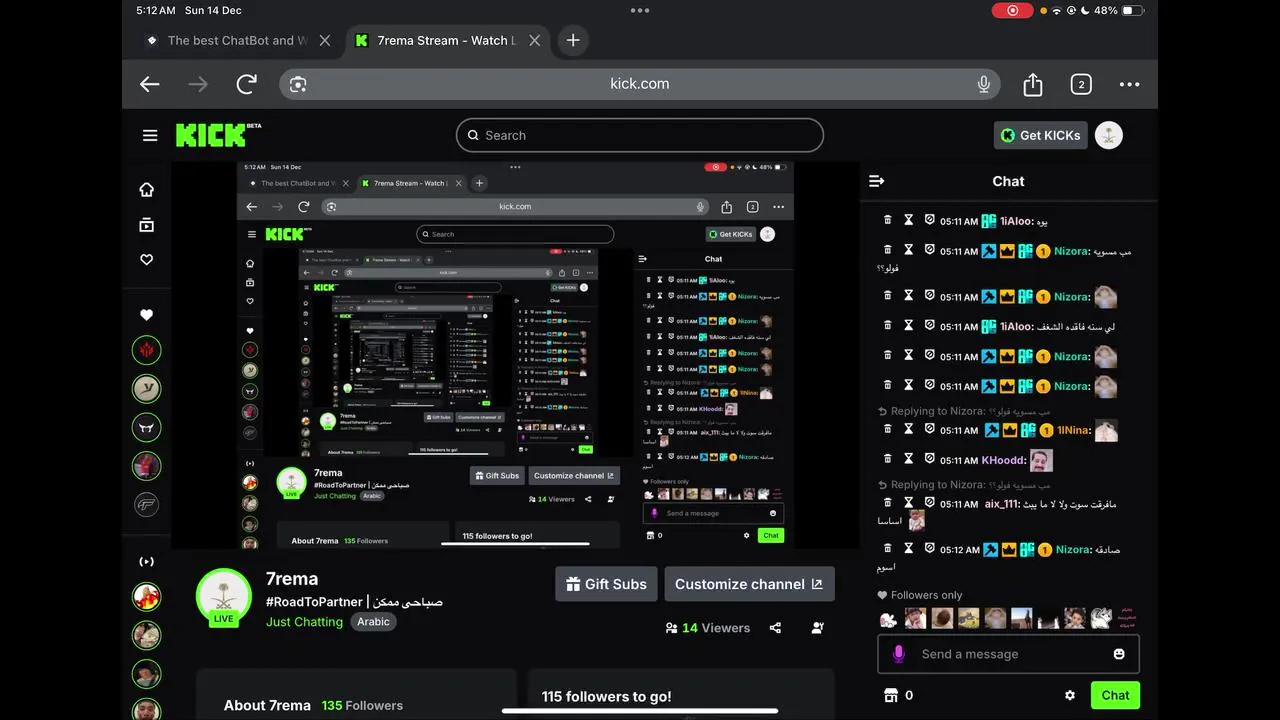
Task: Click the Gift Subs button
Action: point(606,584)
